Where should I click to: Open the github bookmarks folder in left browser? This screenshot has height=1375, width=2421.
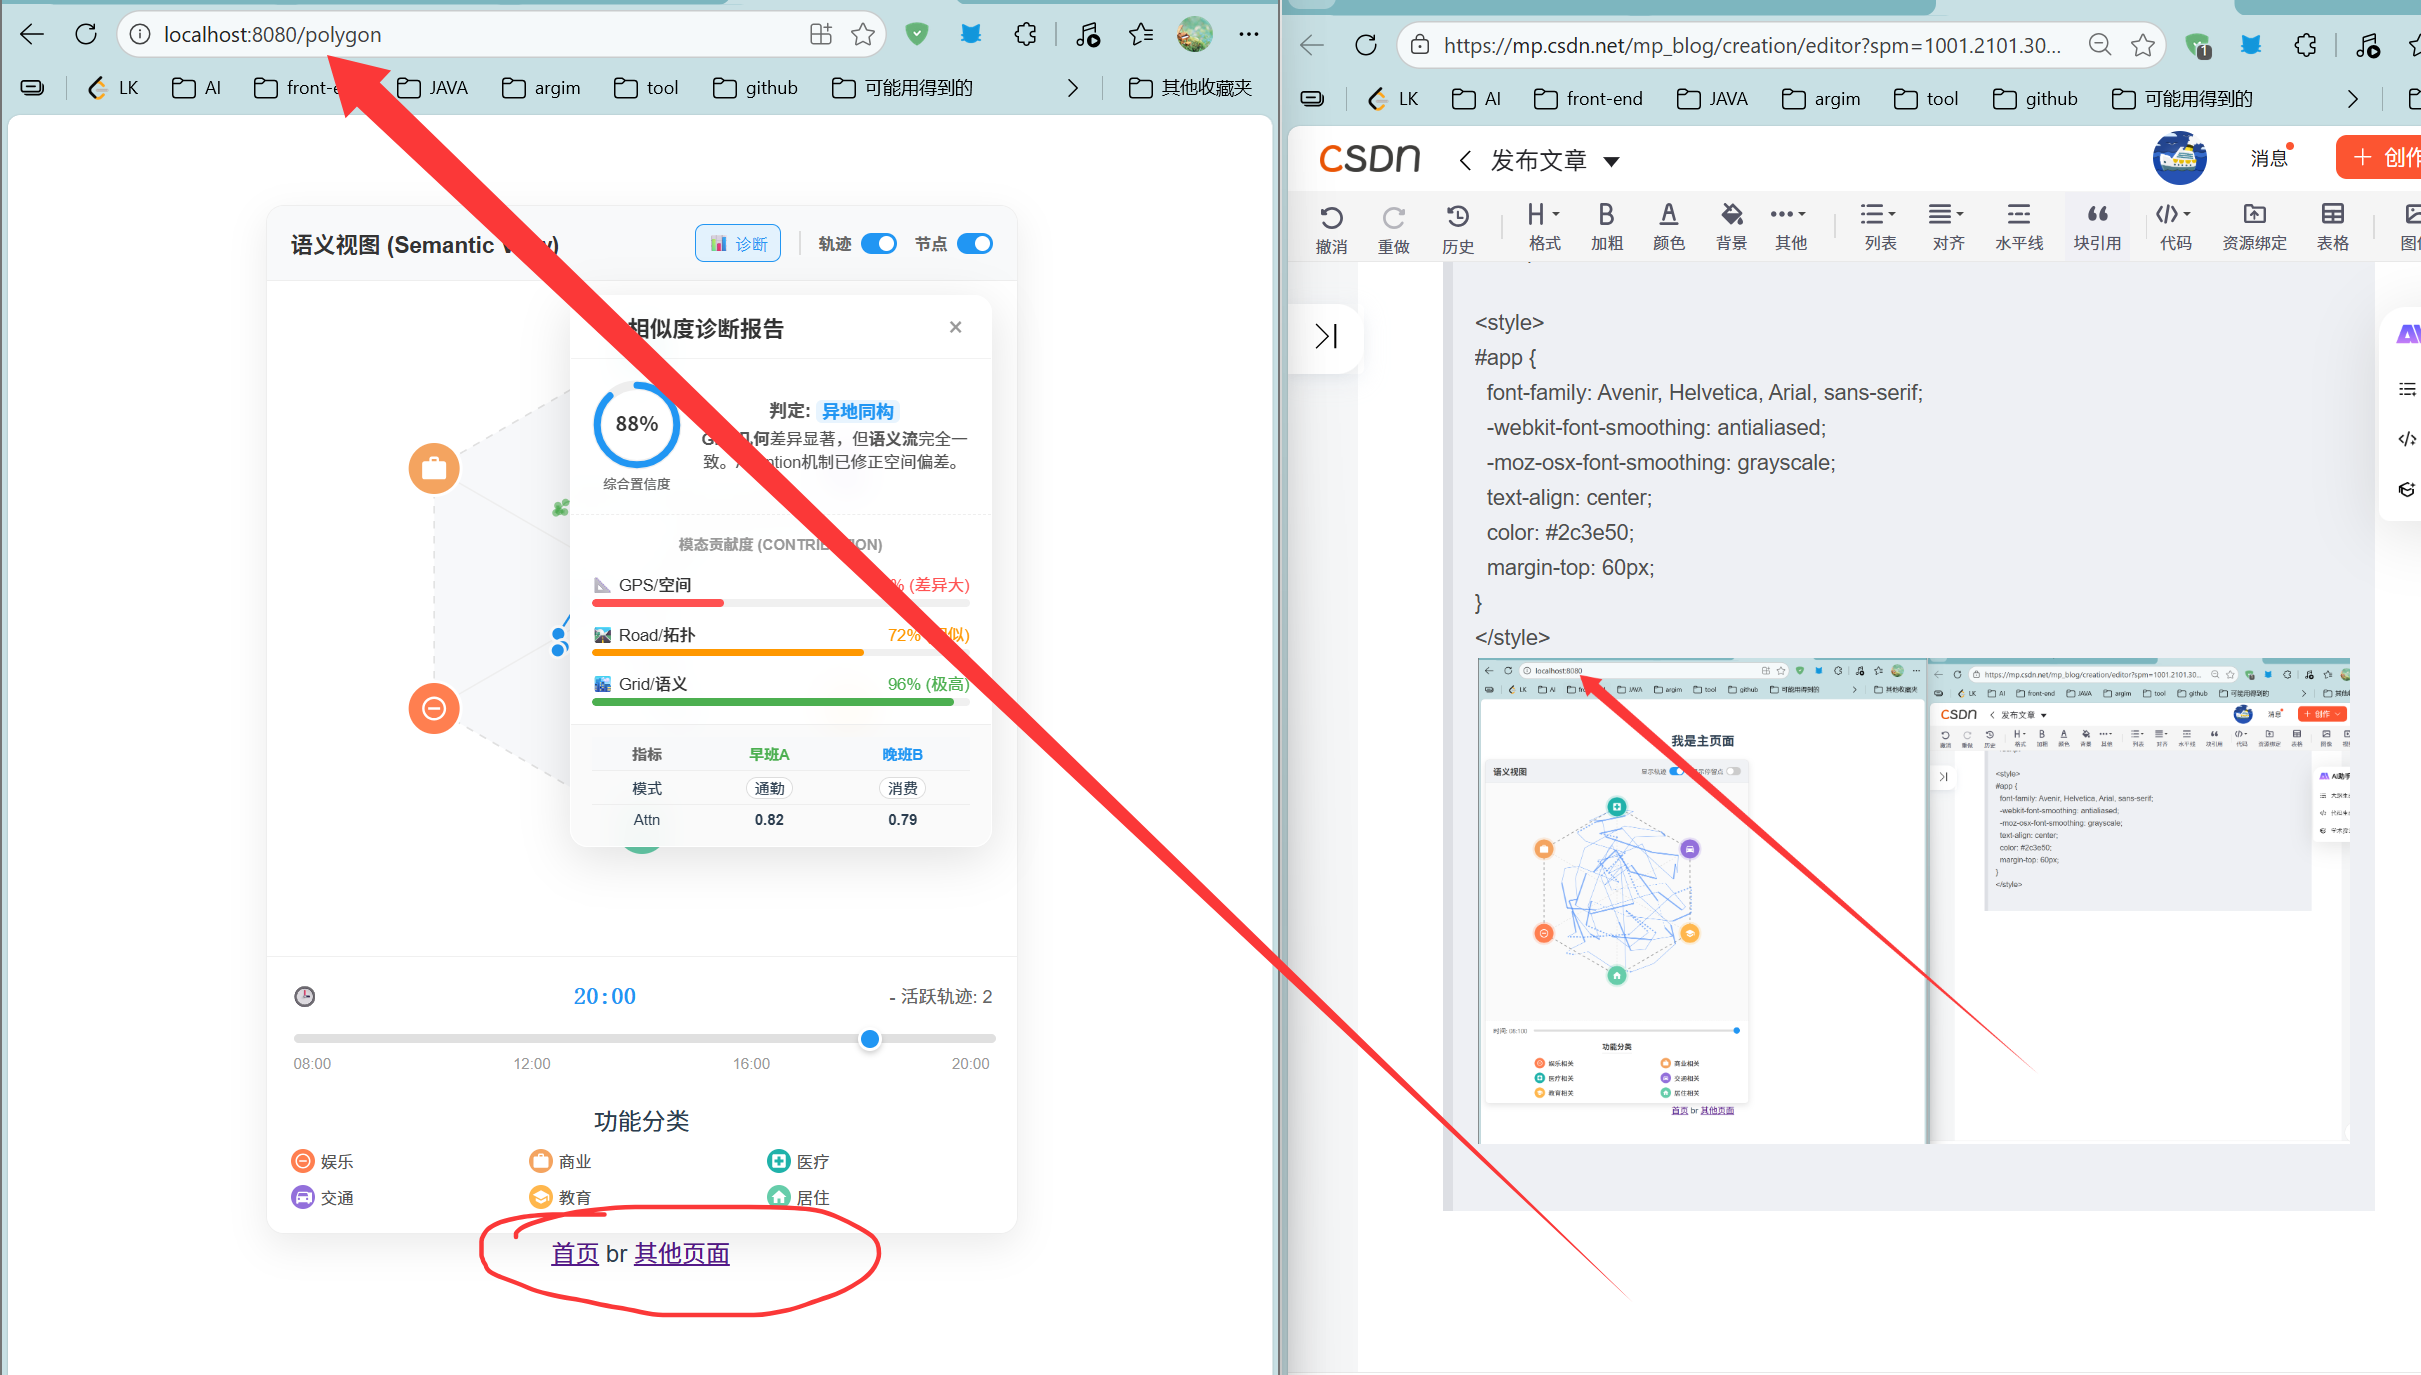pos(755,88)
